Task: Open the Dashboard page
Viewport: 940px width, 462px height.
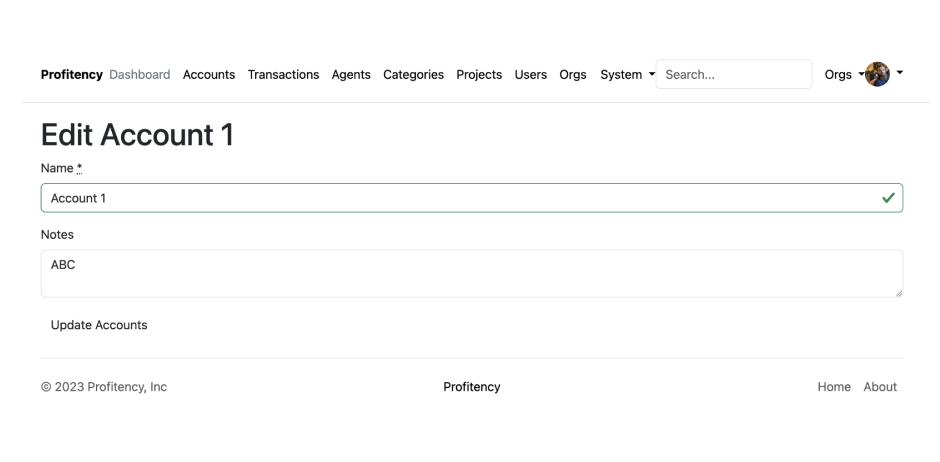Action: click(x=139, y=74)
